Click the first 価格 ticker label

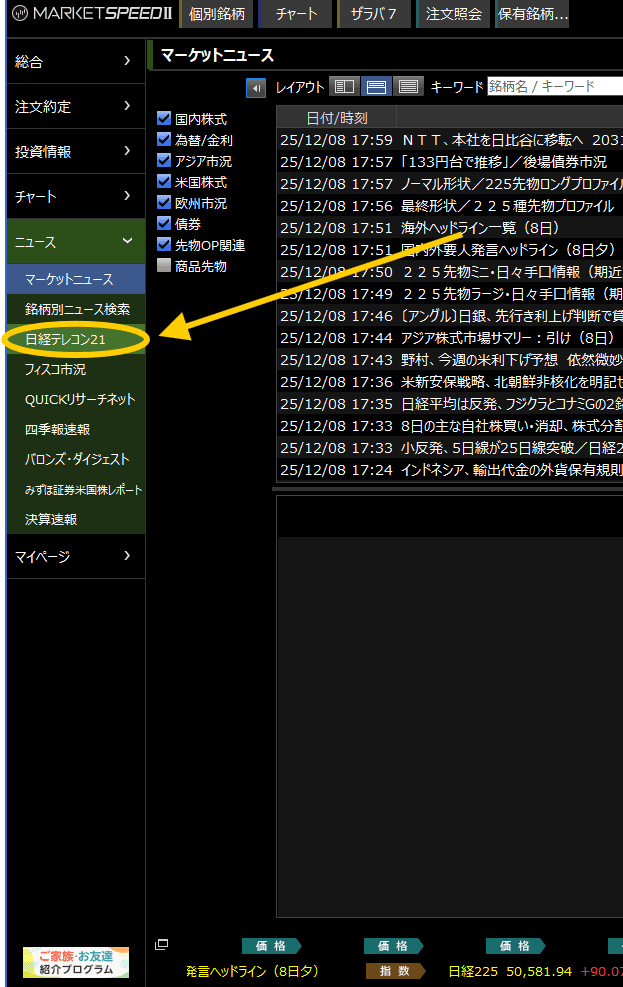(x=271, y=945)
